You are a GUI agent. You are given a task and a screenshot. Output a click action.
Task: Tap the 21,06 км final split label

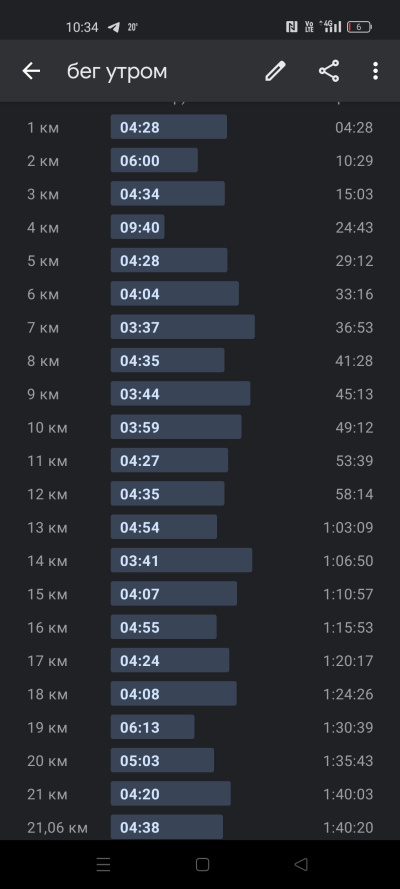[x=57, y=827]
